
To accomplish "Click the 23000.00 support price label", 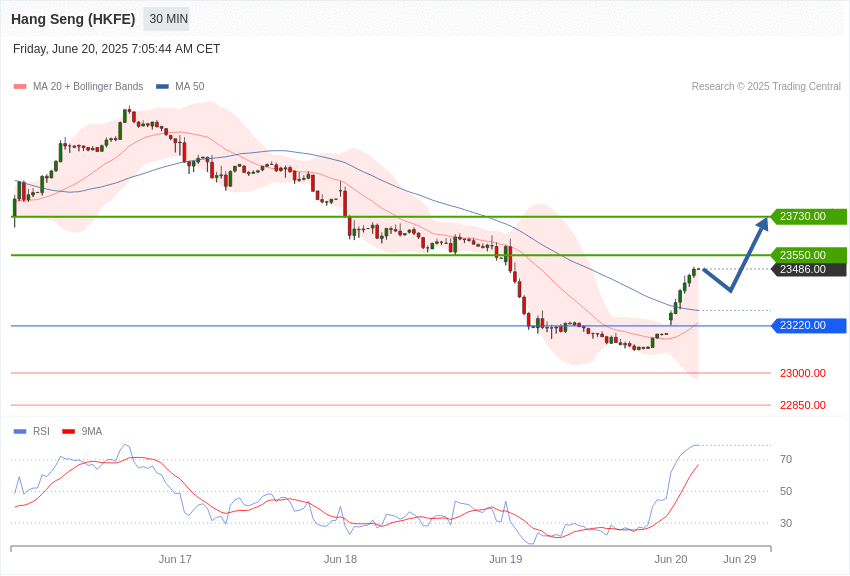I will coord(803,373).
